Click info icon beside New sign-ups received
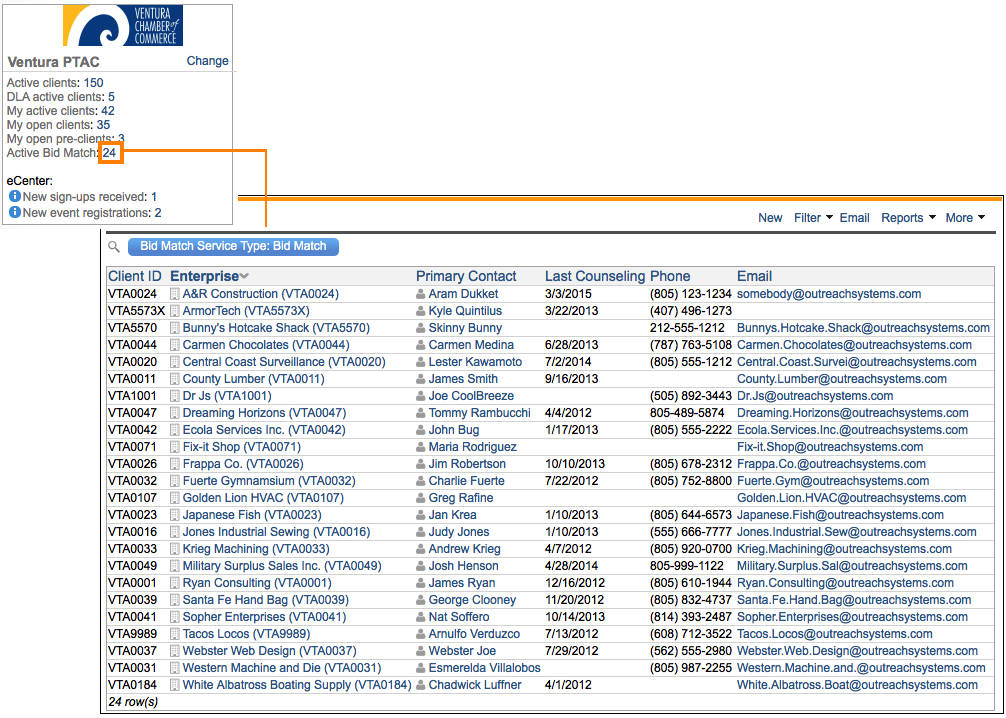The image size is (1006, 718). [14, 197]
